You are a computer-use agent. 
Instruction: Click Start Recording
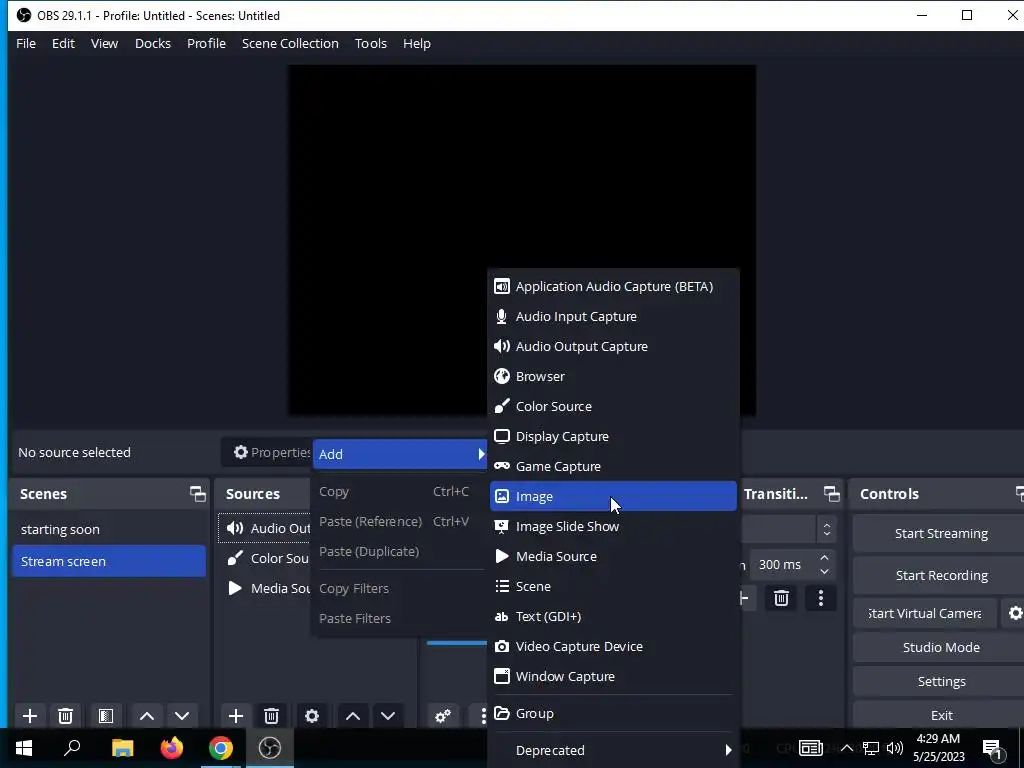pos(941,575)
